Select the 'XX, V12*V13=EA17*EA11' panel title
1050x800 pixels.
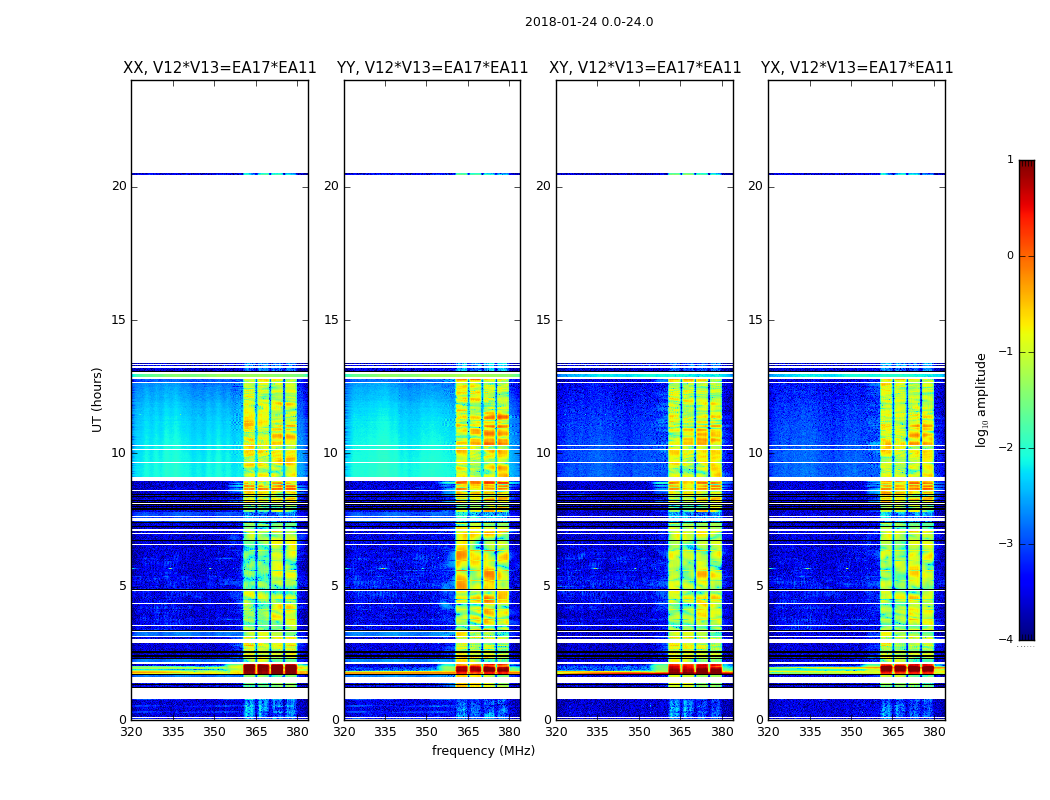click(219, 68)
